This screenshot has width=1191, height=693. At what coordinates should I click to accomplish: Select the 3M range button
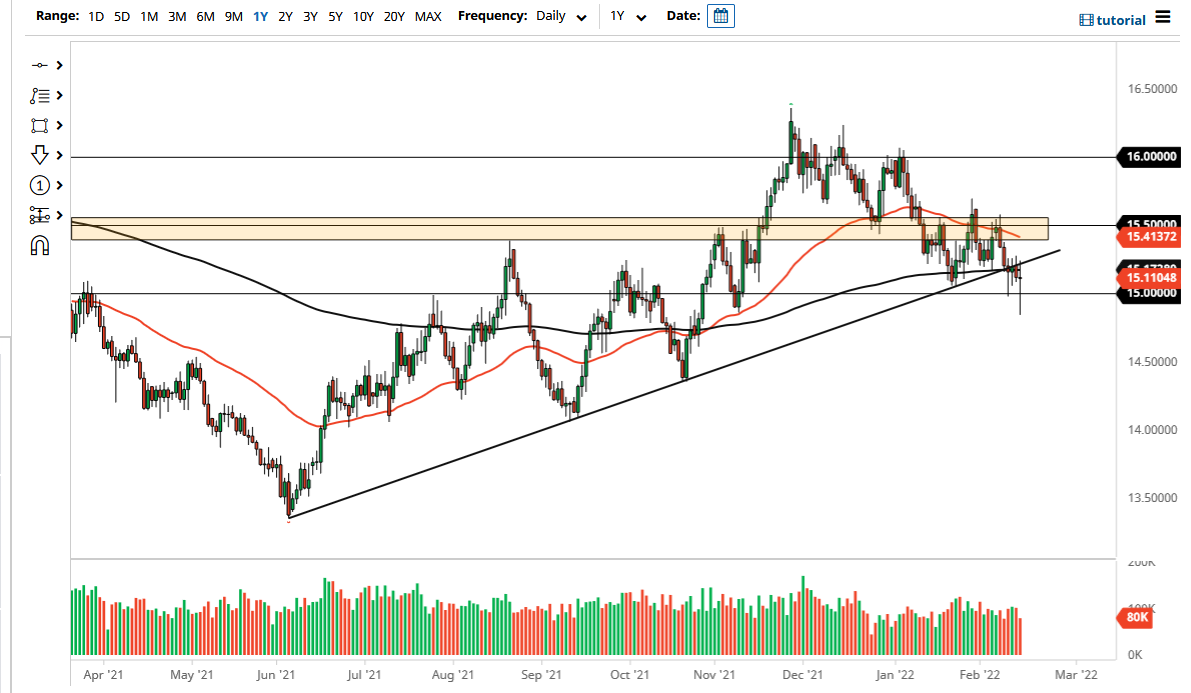click(176, 17)
